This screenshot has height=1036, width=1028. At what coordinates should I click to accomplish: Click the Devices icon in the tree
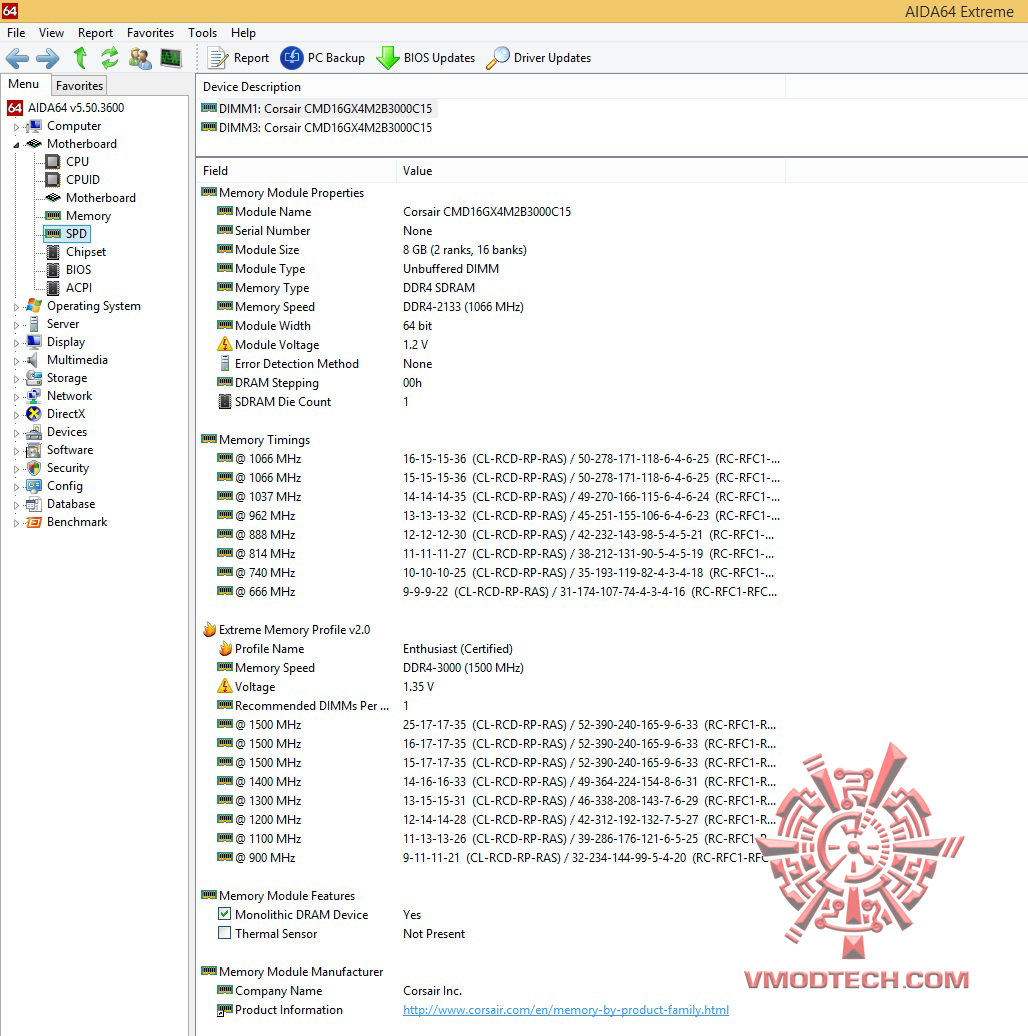click(34, 432)
